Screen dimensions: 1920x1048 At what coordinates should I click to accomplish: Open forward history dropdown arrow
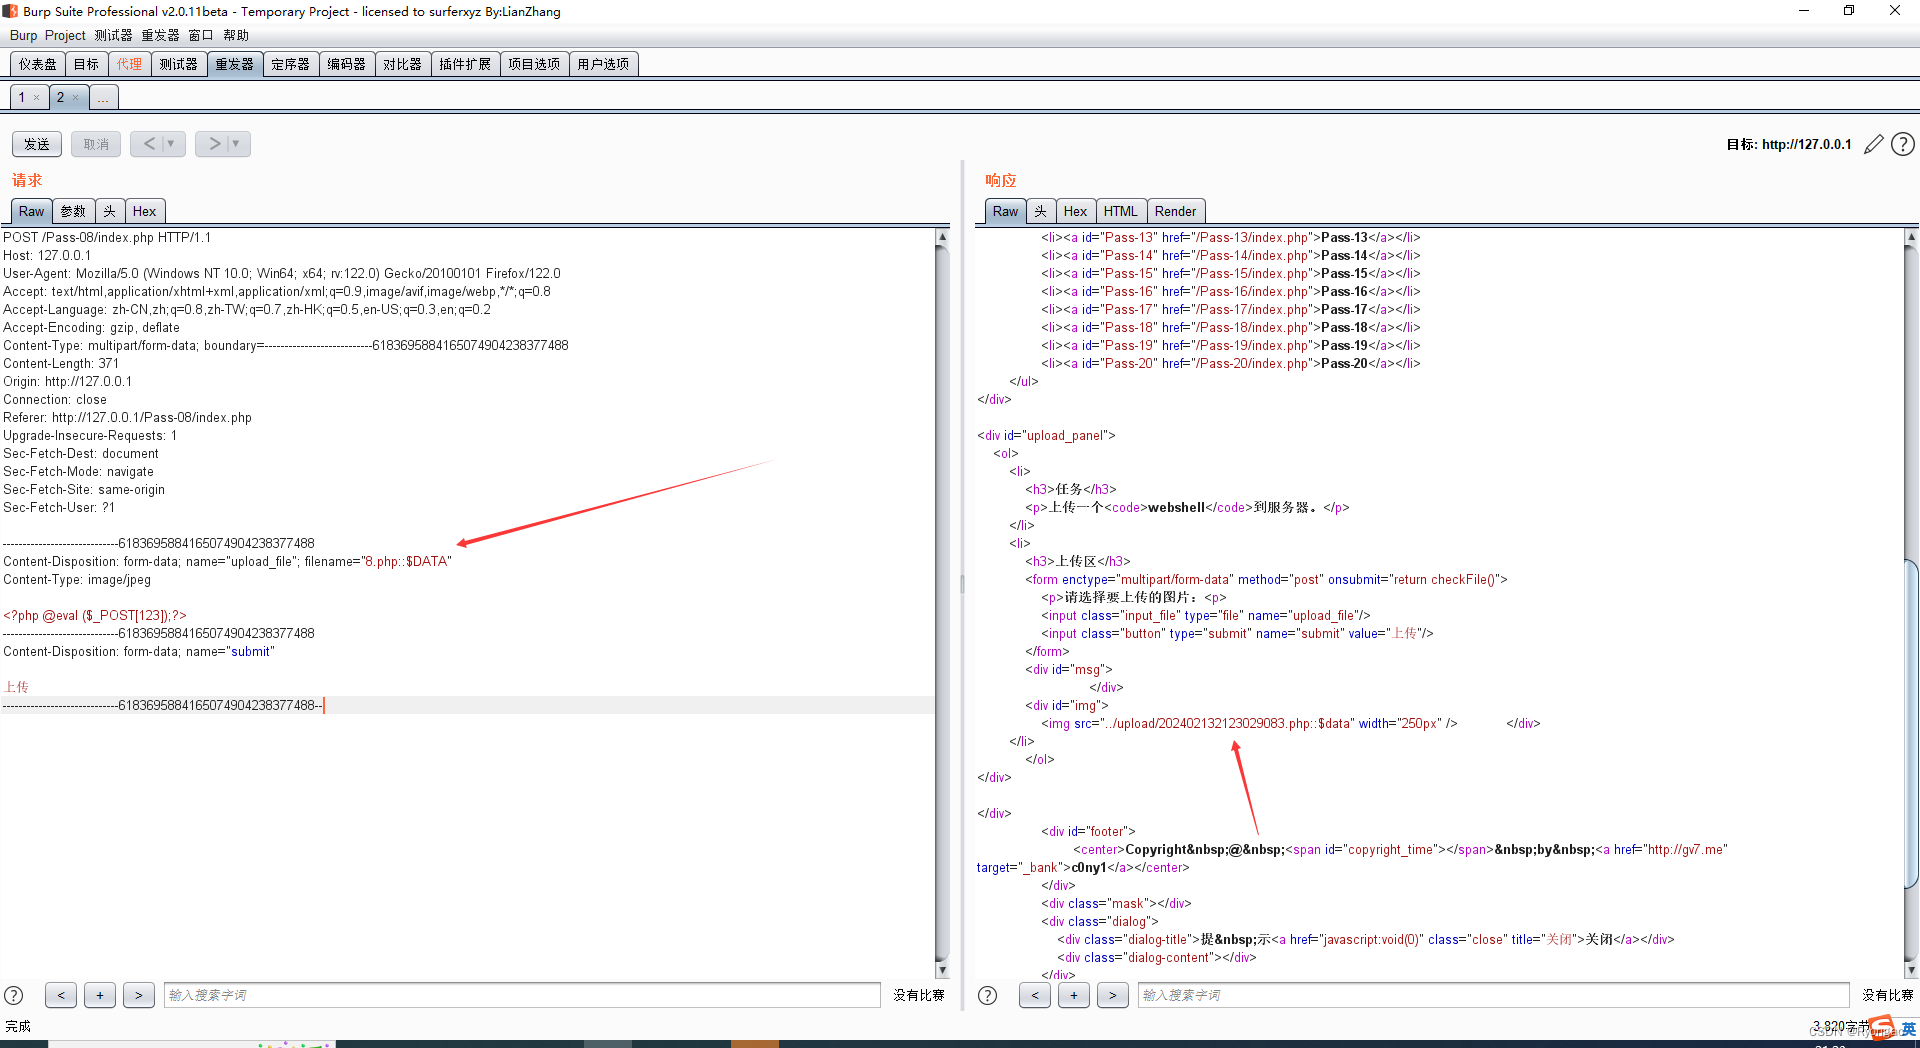pyautogui.click(x=237, y=144)
